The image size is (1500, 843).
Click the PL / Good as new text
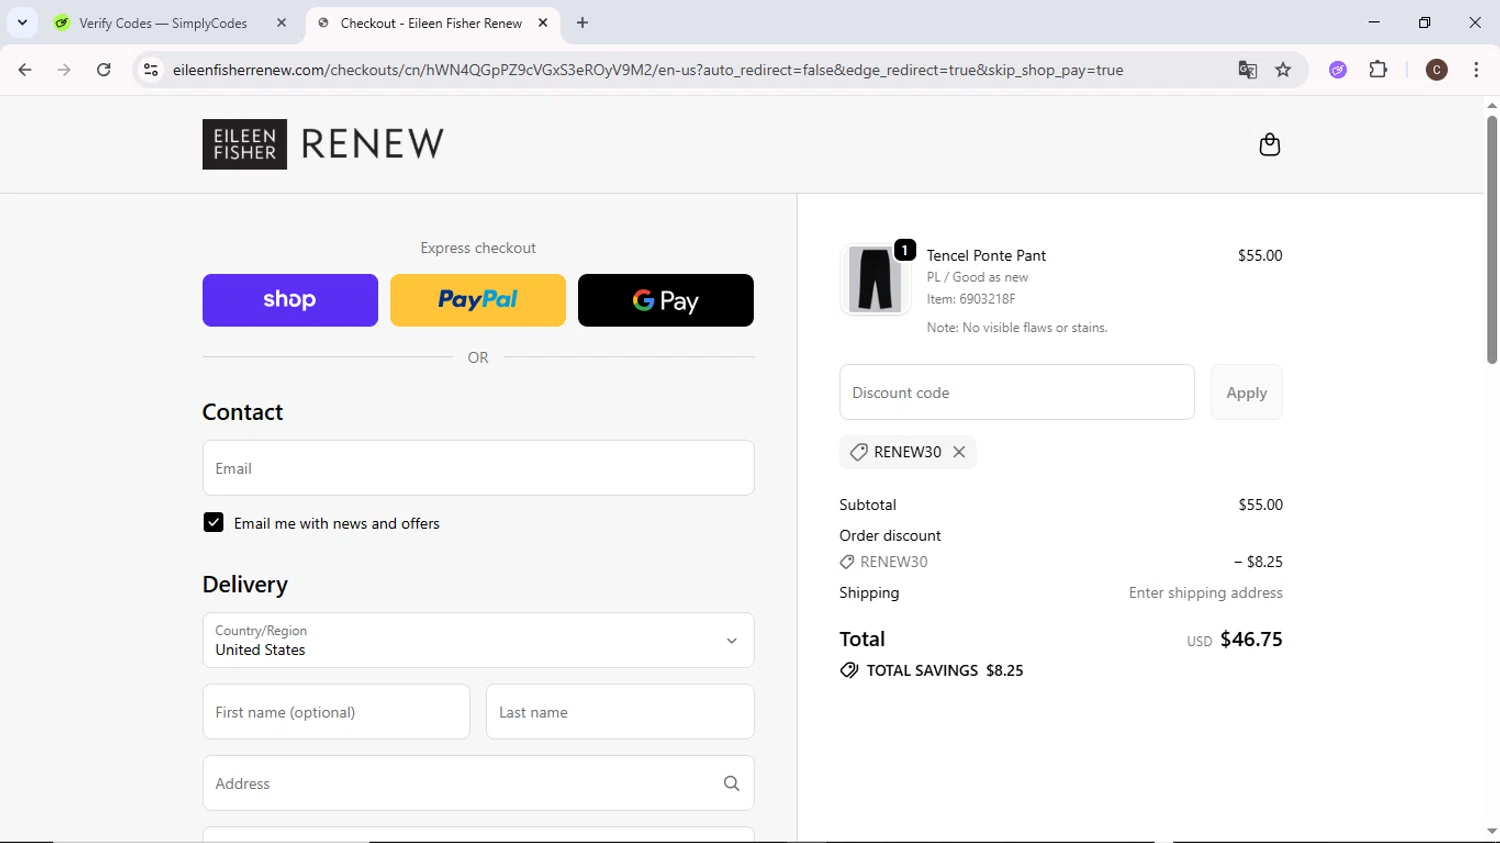977,277
